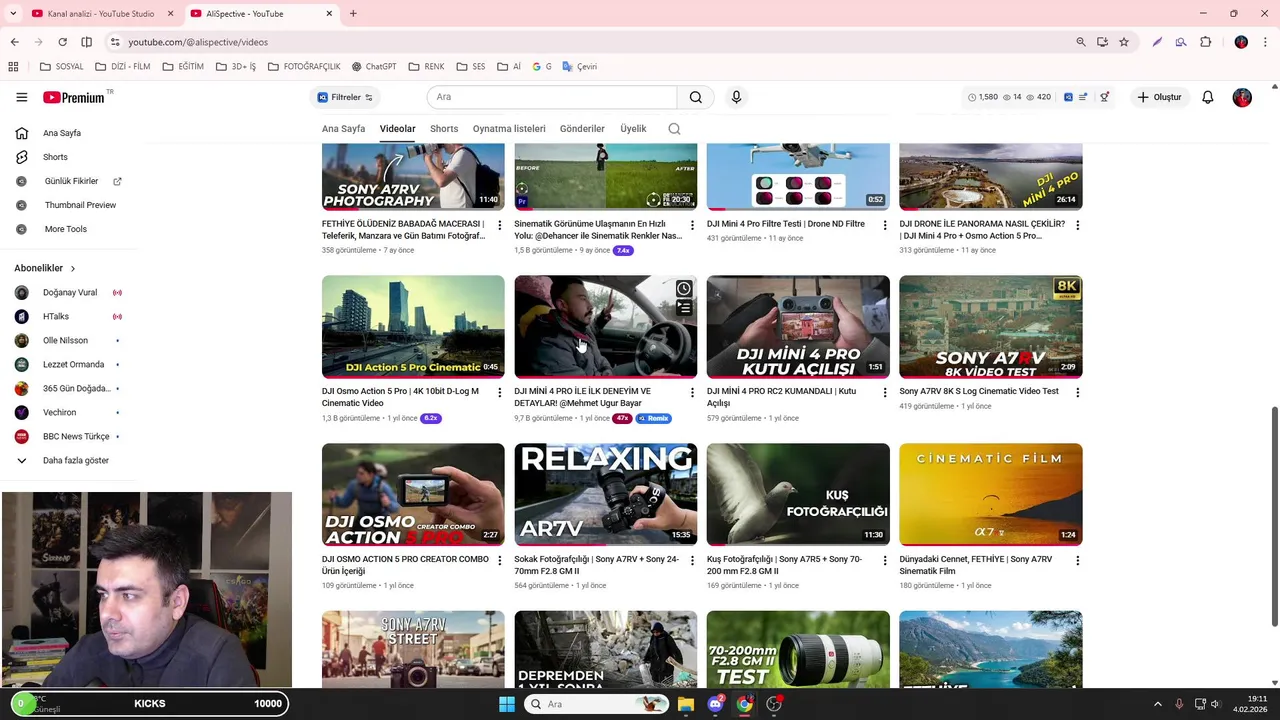Switch to Üyelik tab
The image size is (1280, 720).
(x=633, y=129)
